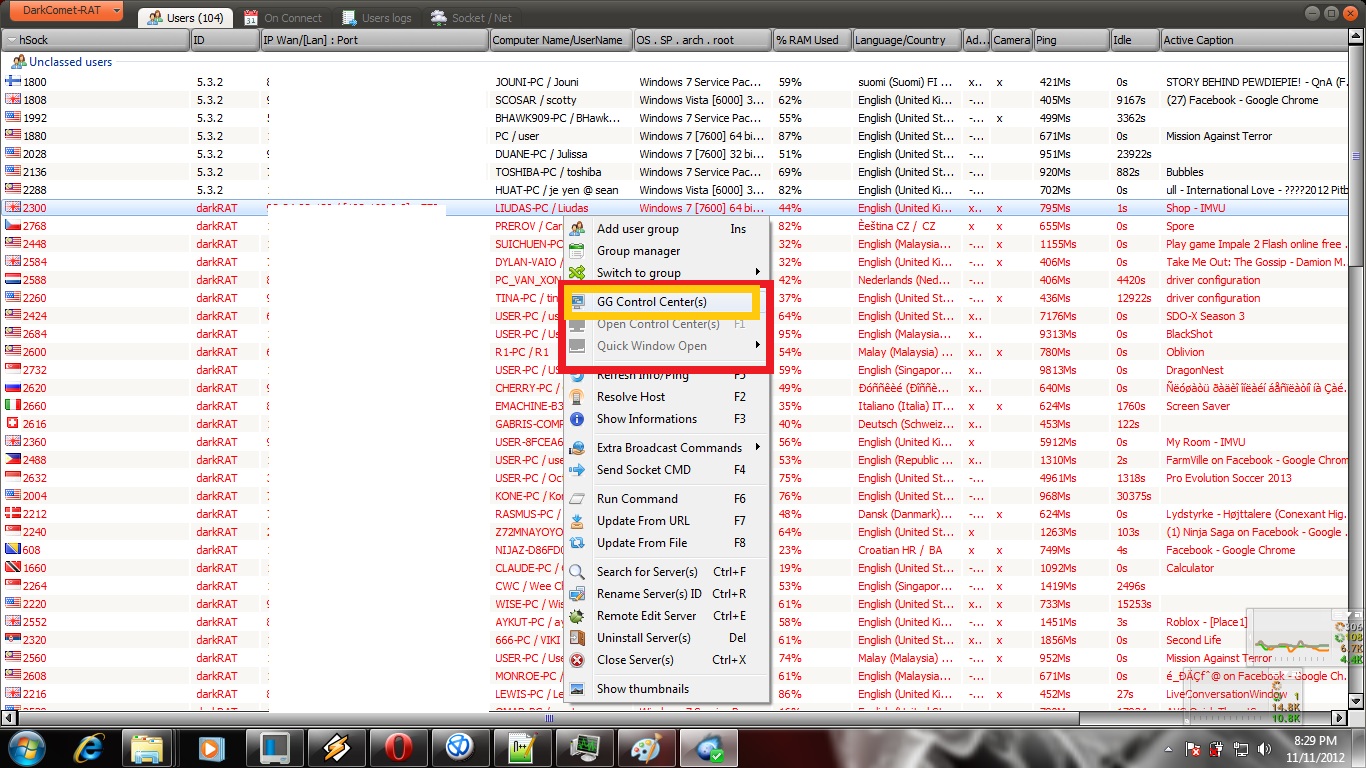Select the HUAT-PC / je yen @ sean entry
The width and height of the screenshot is (1366, 768).
(x=556, y=190)
